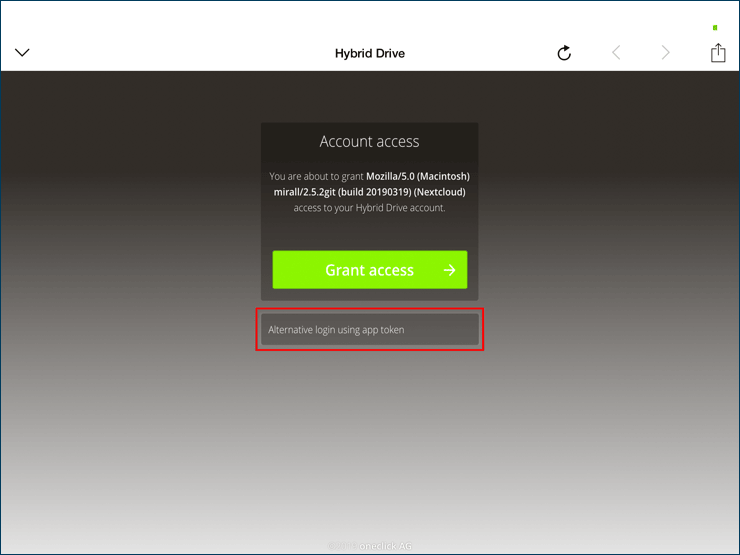Open Alternative login using app token
Image resolution: width=740 pixels, height=555 pixels.
pyautogui.click(x=370, y=330)
